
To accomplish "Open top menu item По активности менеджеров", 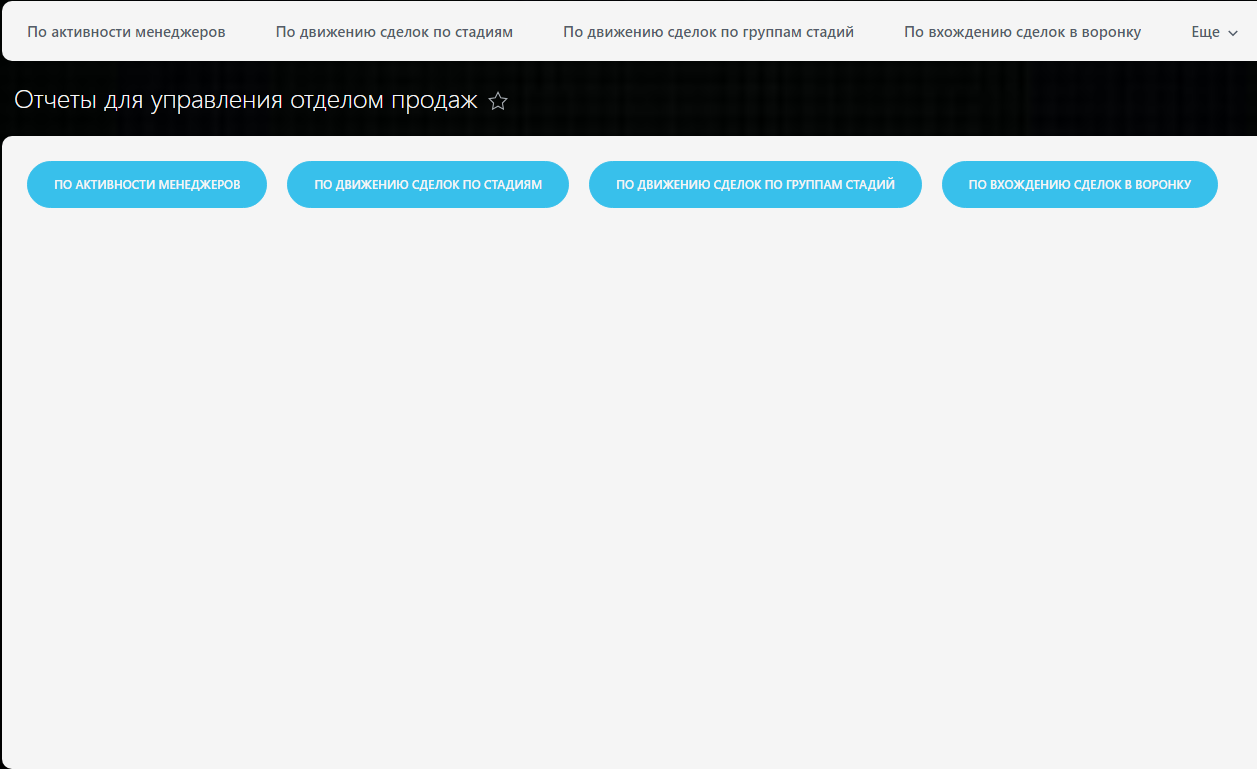I will pyautogui.click(x=126, y=32).
